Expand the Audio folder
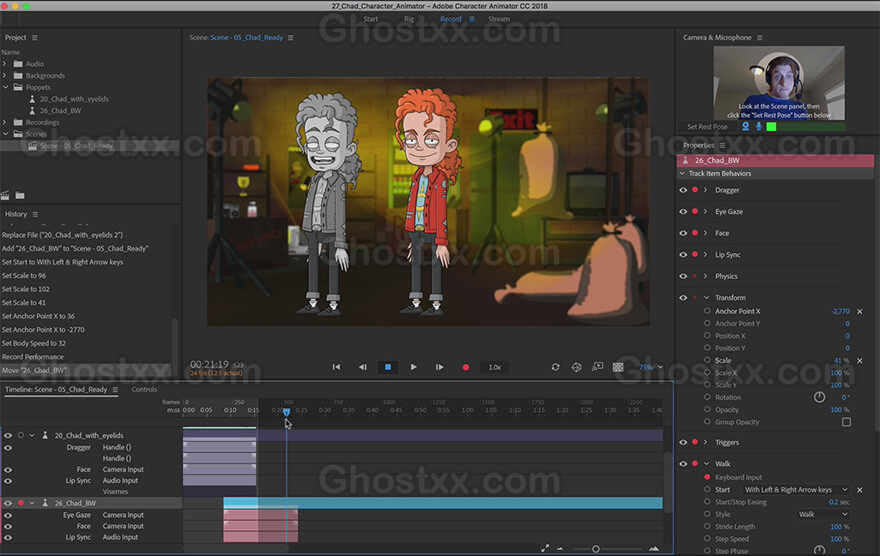This screenshot has width=880, height=556. (5, 64)
